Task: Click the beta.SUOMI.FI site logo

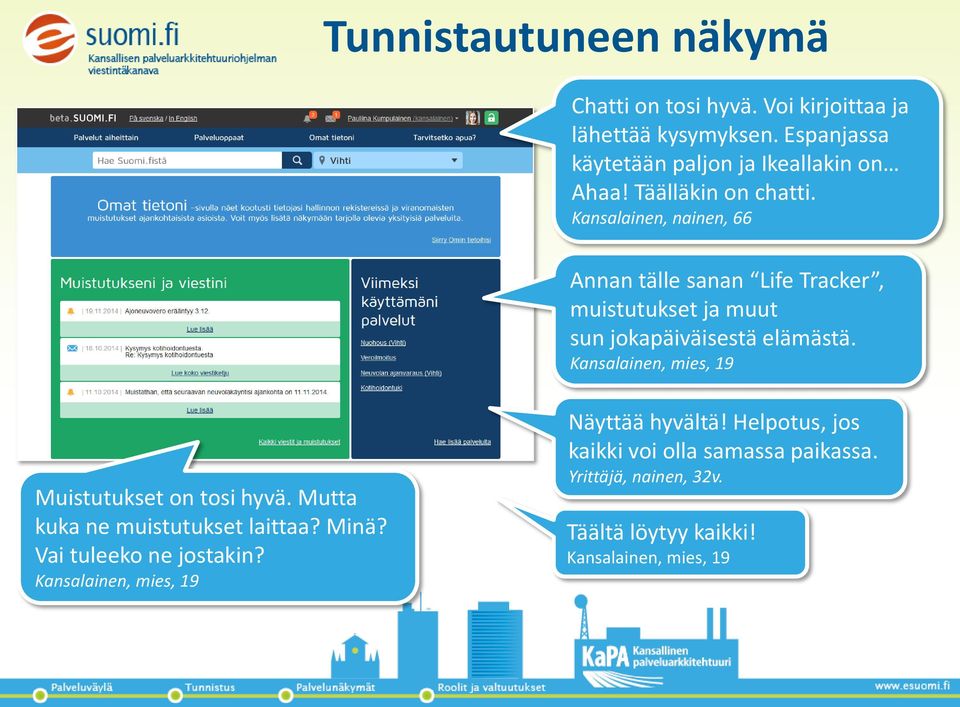Action: click(83, 118)
